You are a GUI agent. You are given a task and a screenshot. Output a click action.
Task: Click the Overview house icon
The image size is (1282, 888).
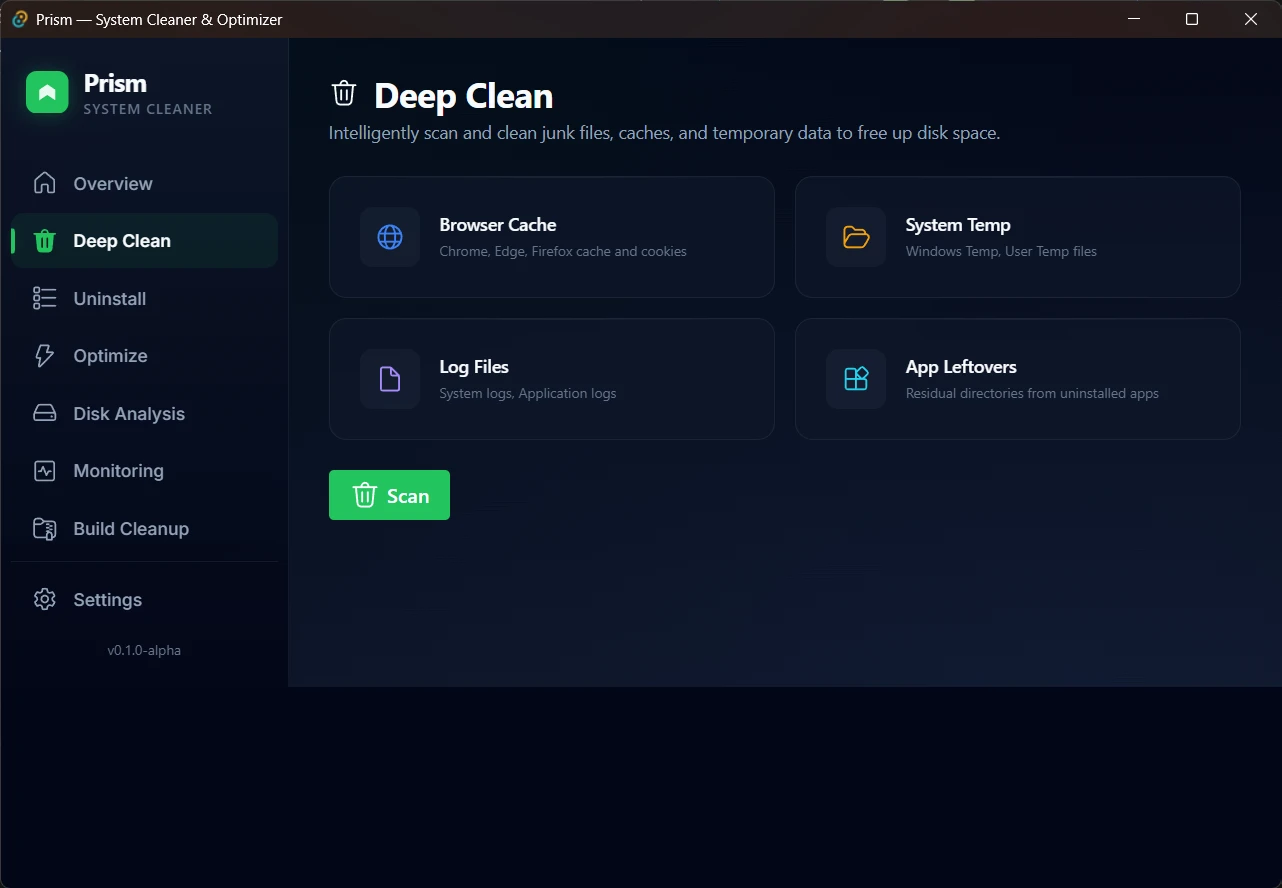pos(44,183)
